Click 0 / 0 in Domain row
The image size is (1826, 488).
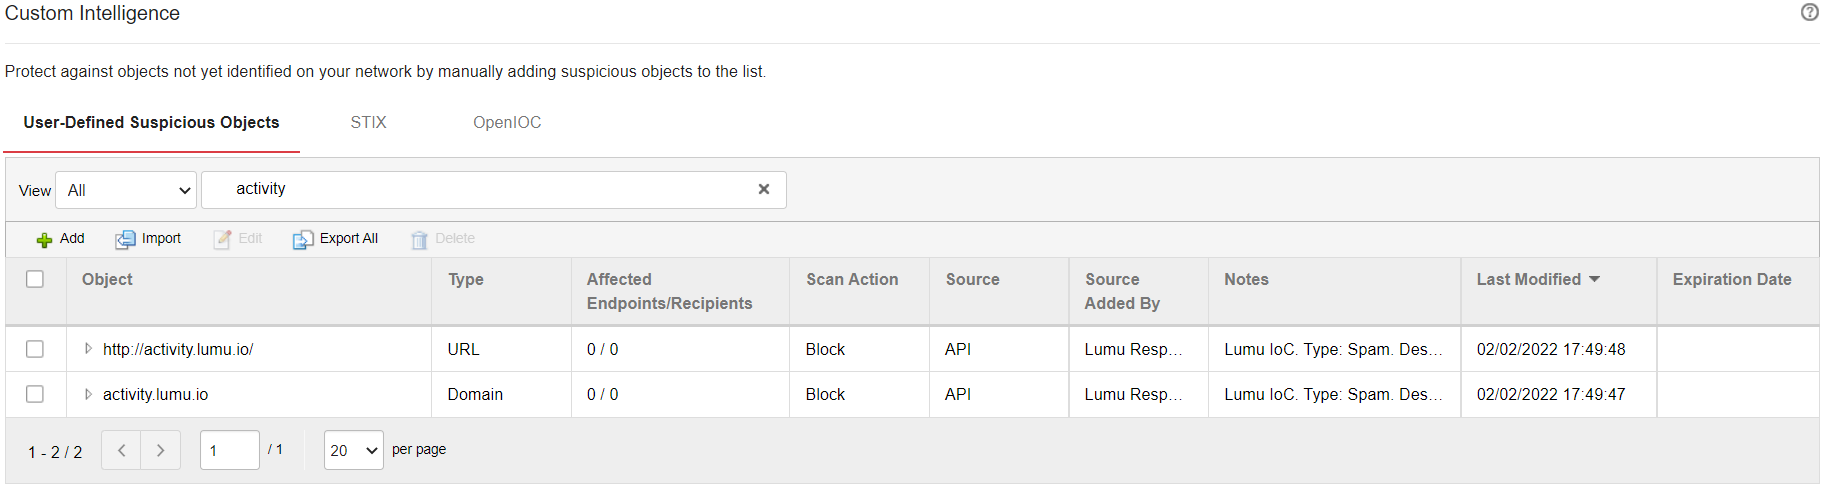[602, 394]
